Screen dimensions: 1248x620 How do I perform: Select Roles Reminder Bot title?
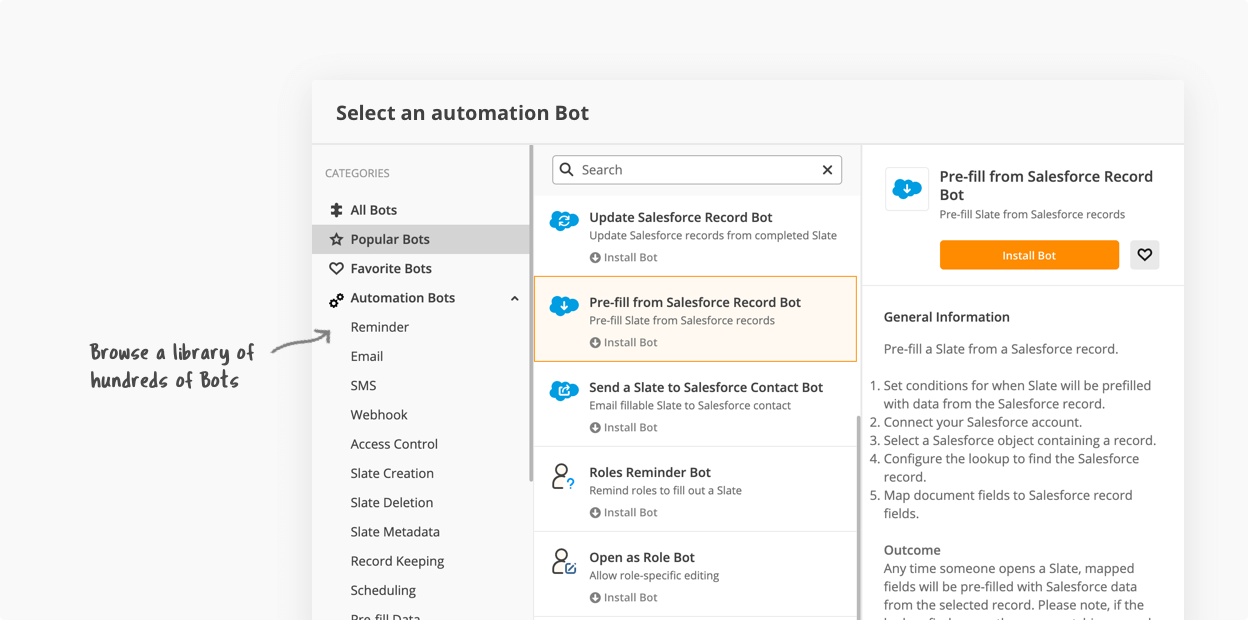pos(650,472)
